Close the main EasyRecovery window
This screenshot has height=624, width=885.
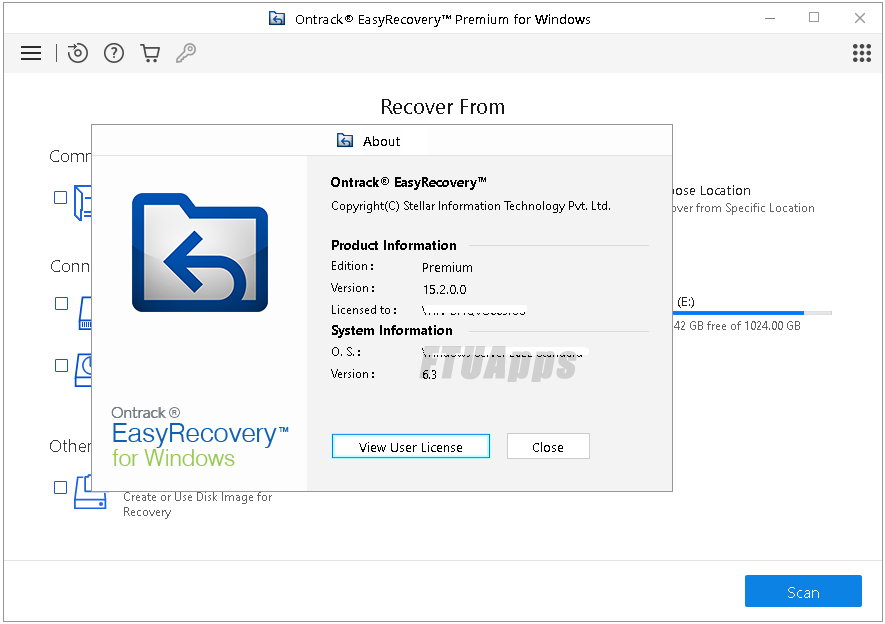tap(860, 18)
